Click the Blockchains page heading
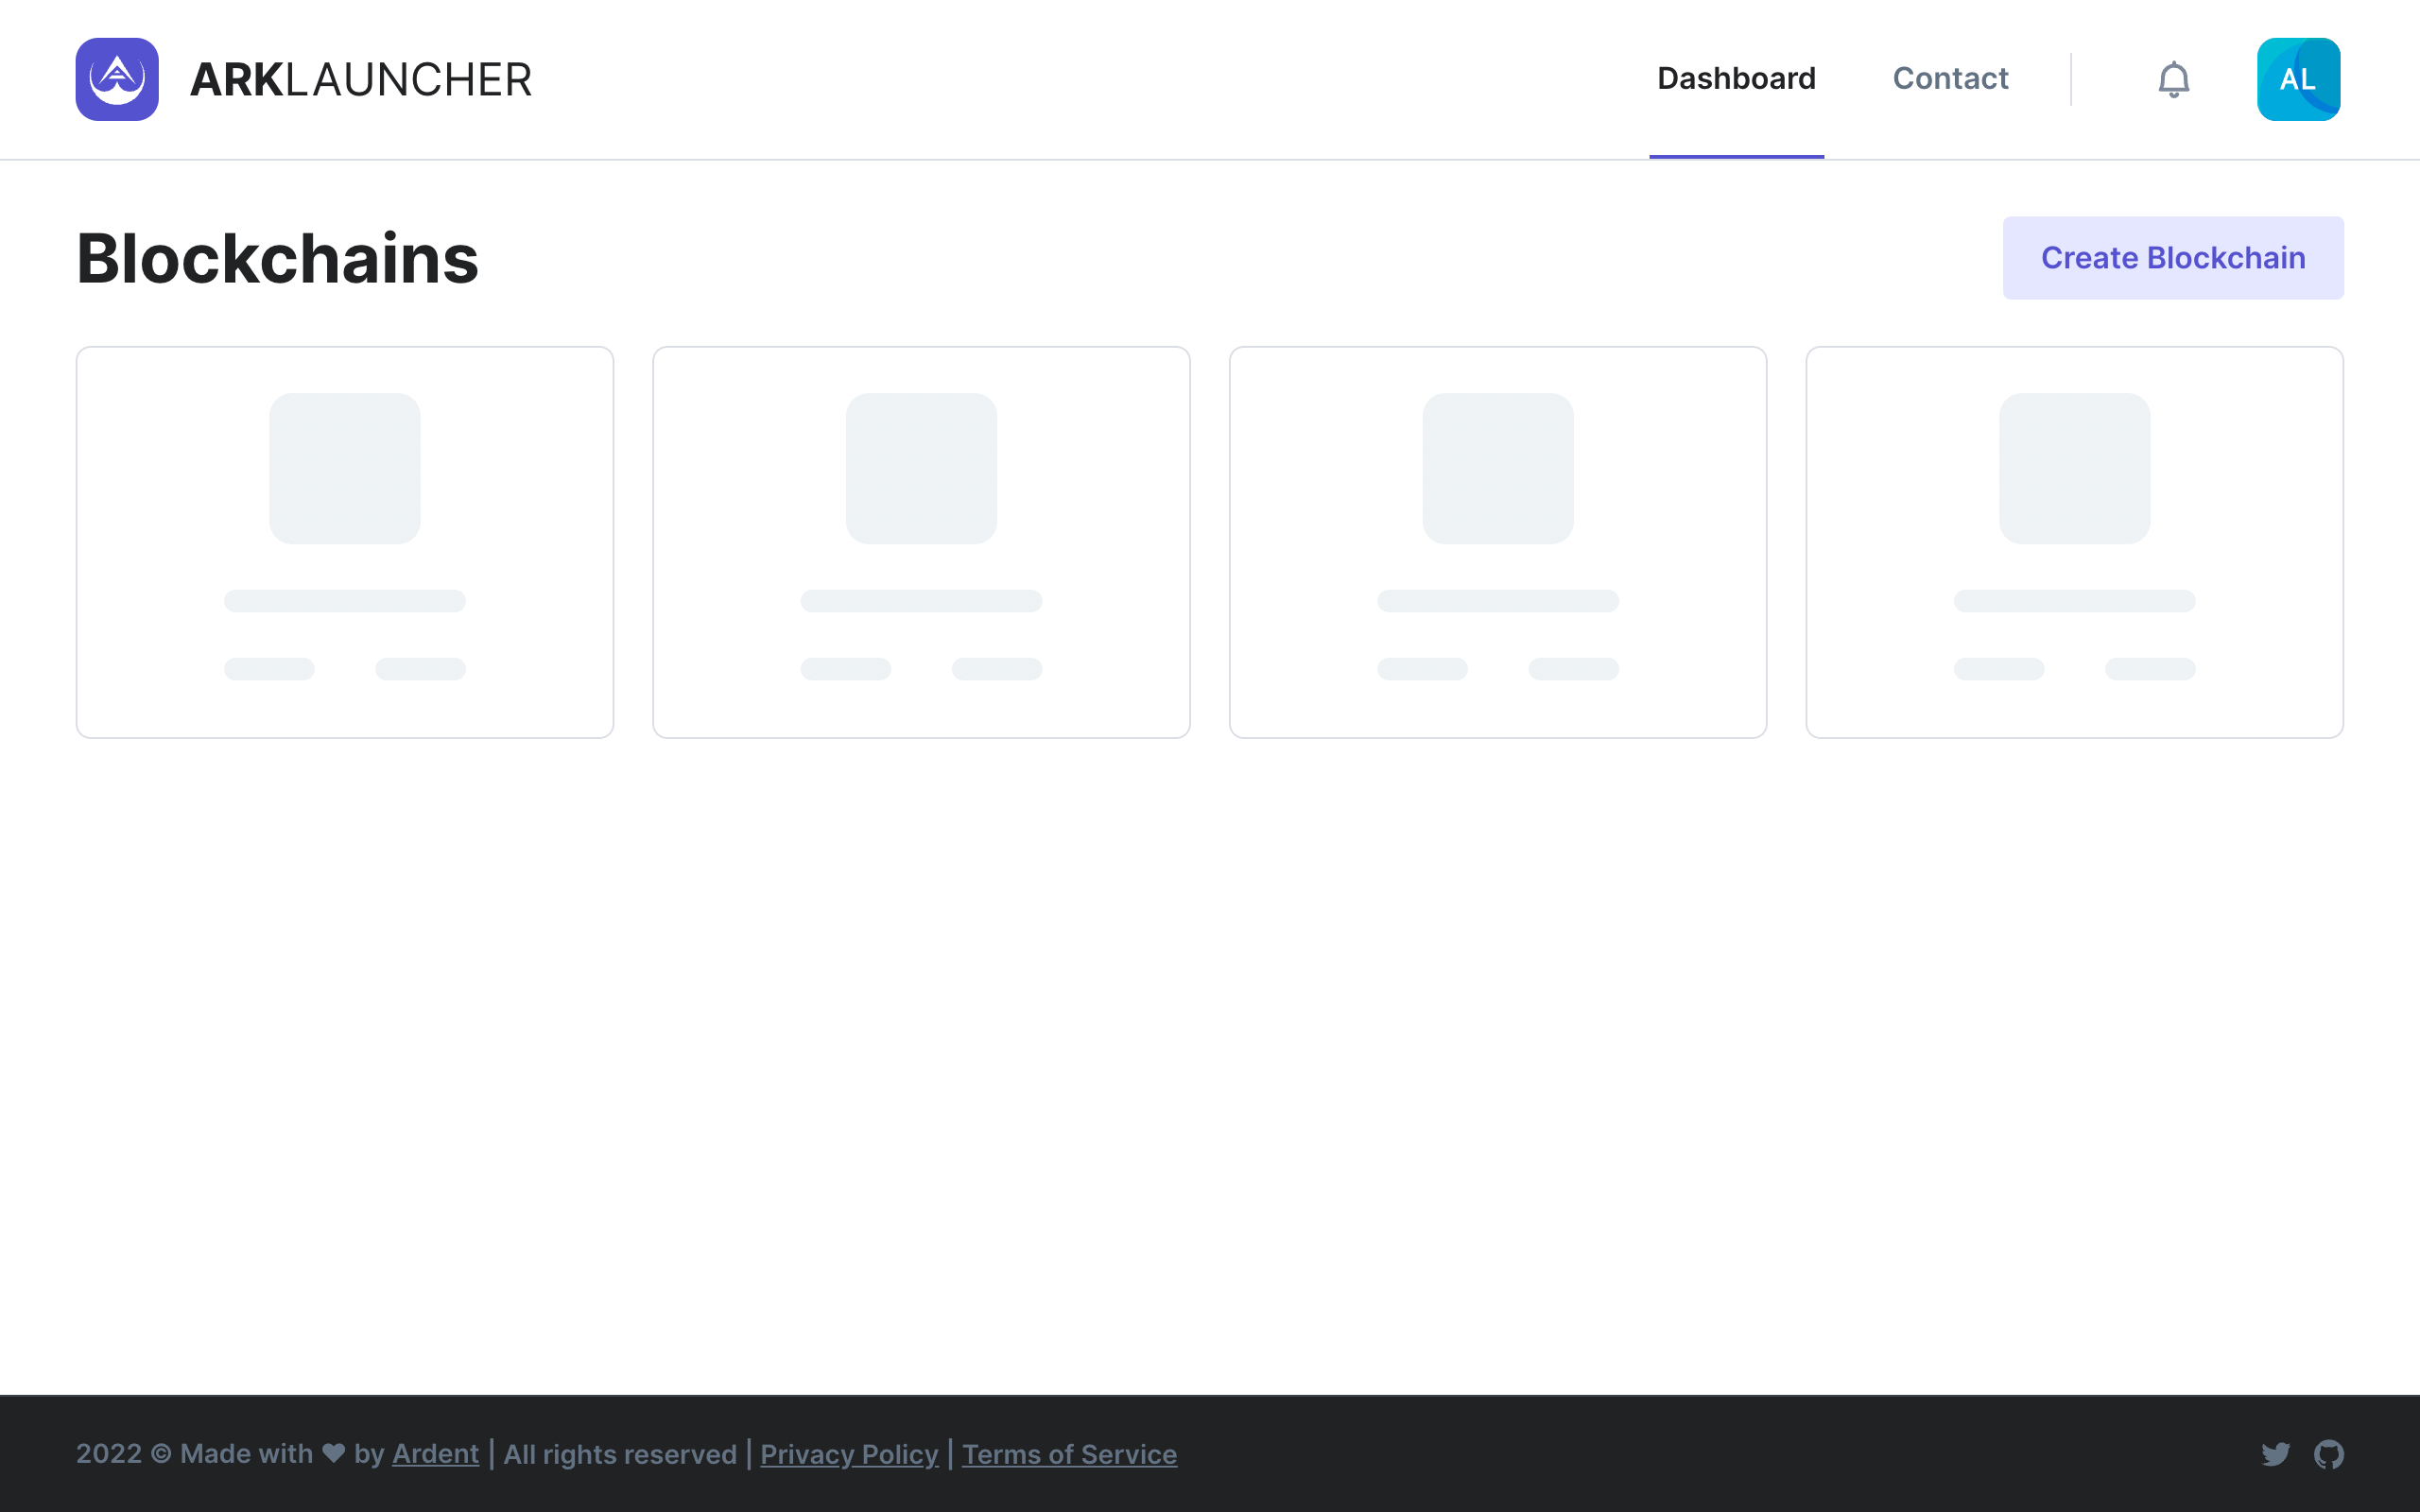This screenshot has width=2420, height=1512. tap(277, 259)
